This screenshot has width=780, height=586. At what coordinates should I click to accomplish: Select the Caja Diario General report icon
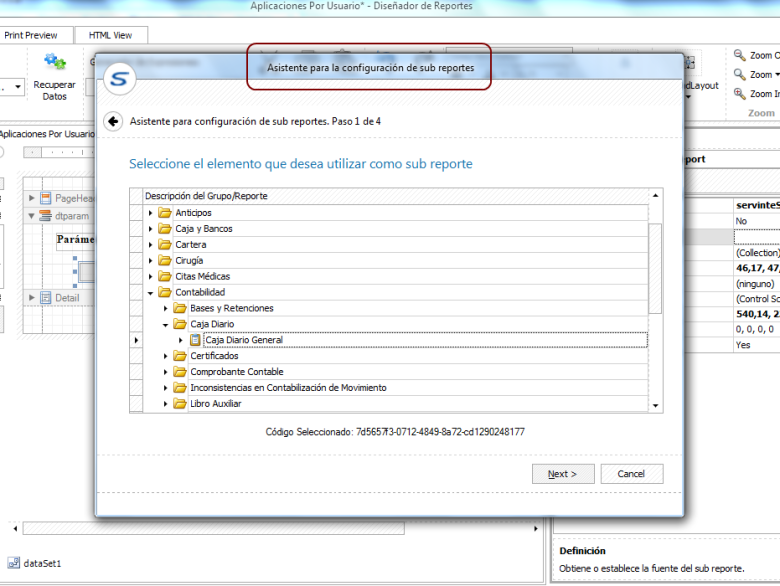point(195,340)
